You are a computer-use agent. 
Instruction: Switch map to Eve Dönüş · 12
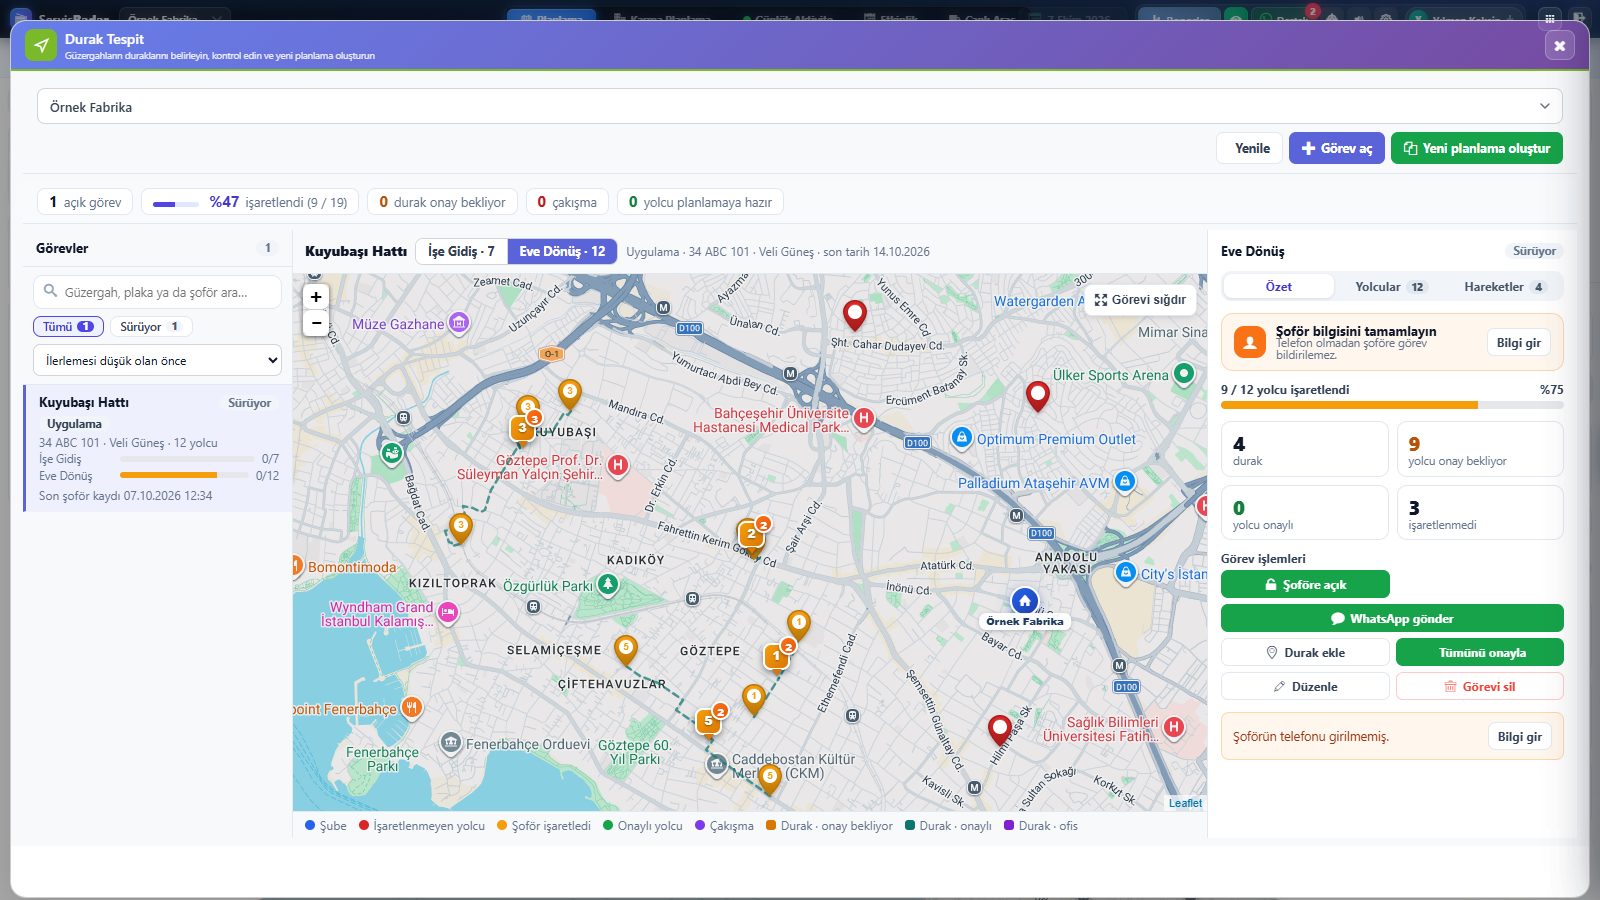(562, 251)
